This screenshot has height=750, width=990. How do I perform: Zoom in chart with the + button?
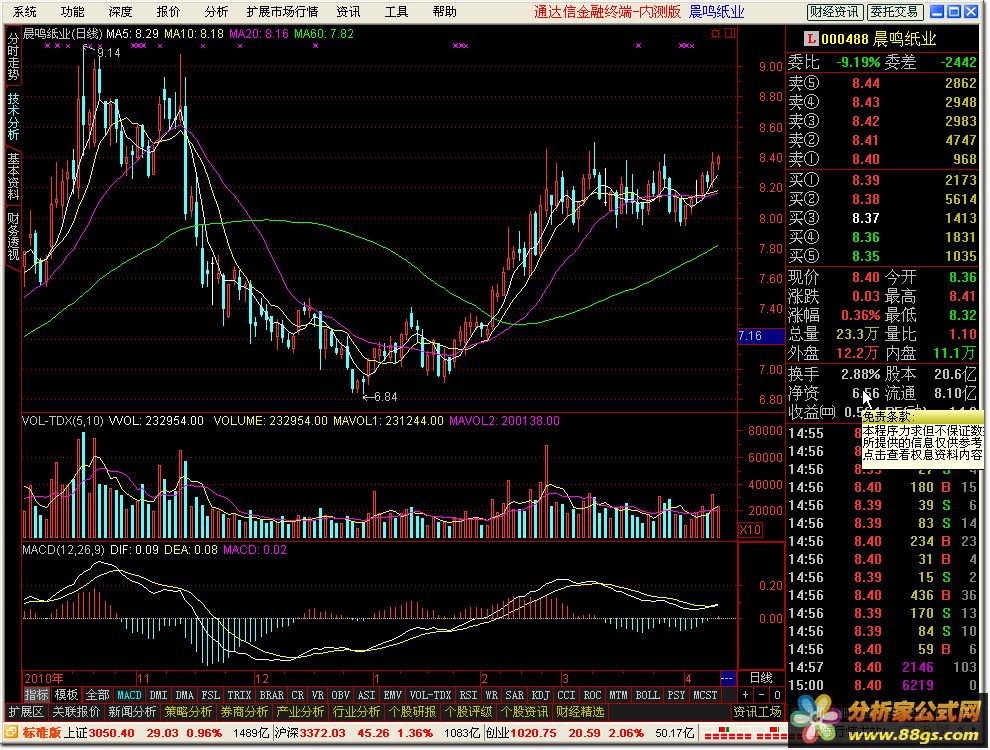pyautogui.click(x=746, y=695)
